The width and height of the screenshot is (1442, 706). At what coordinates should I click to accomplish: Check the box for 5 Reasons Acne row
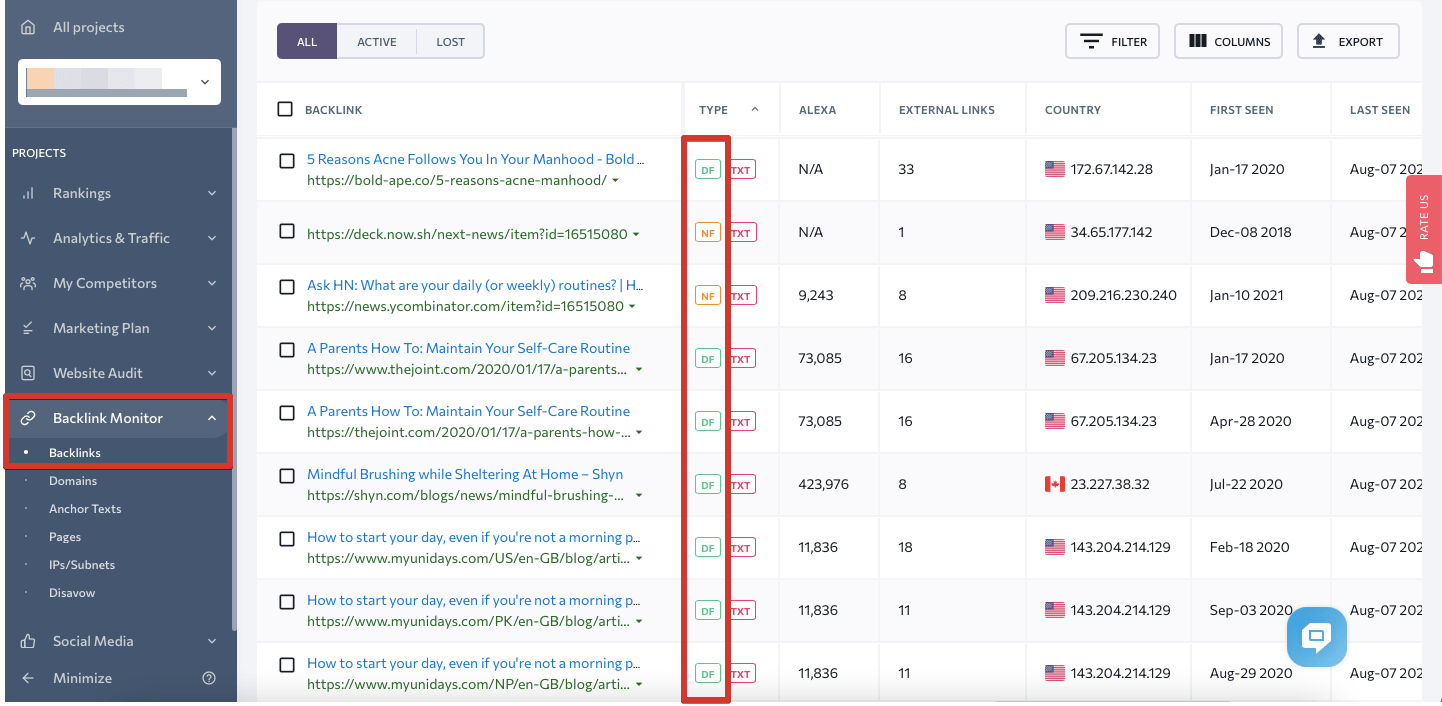click(287, 161)
